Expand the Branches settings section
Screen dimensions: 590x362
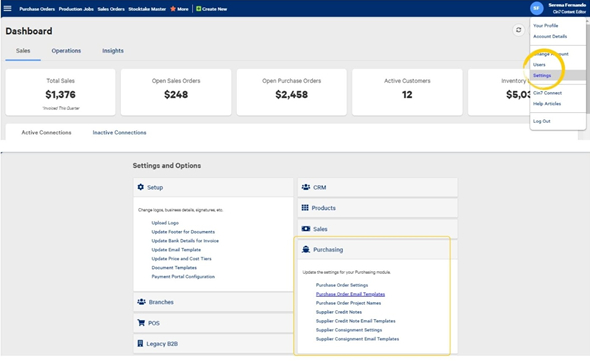tap(213, 302)
